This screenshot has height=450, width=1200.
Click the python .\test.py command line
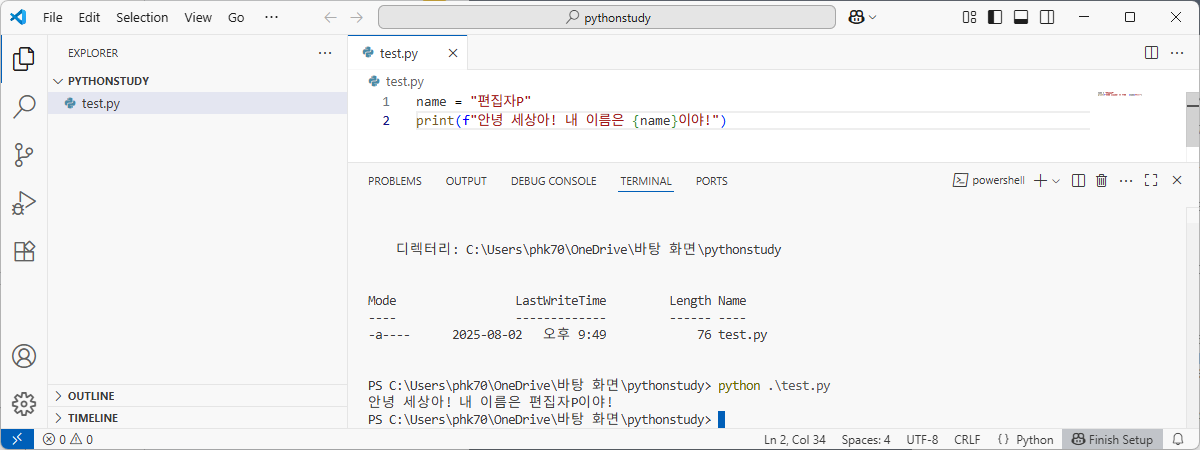point(775,385)
